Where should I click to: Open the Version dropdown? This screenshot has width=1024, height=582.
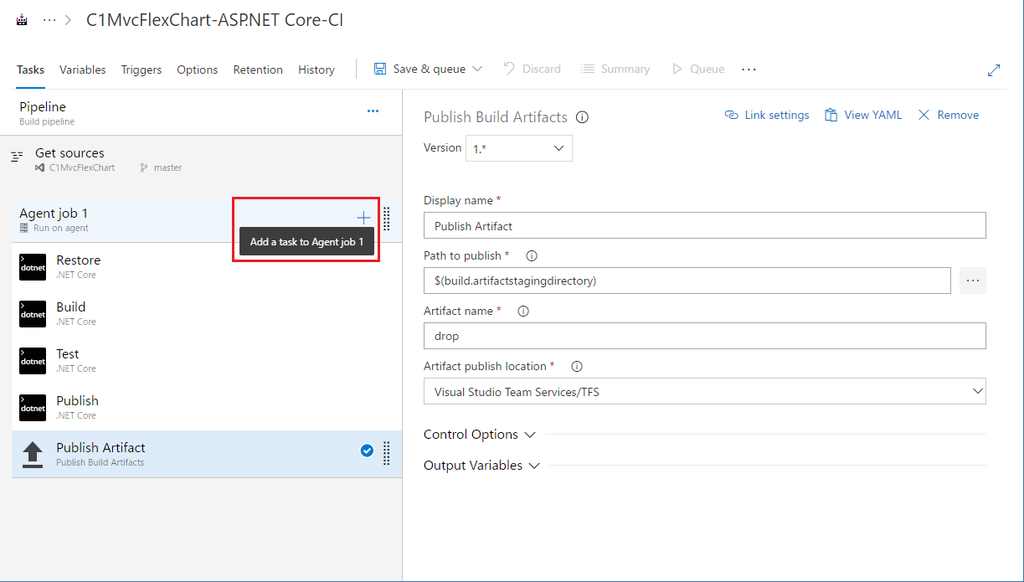(x=519, y=148)
